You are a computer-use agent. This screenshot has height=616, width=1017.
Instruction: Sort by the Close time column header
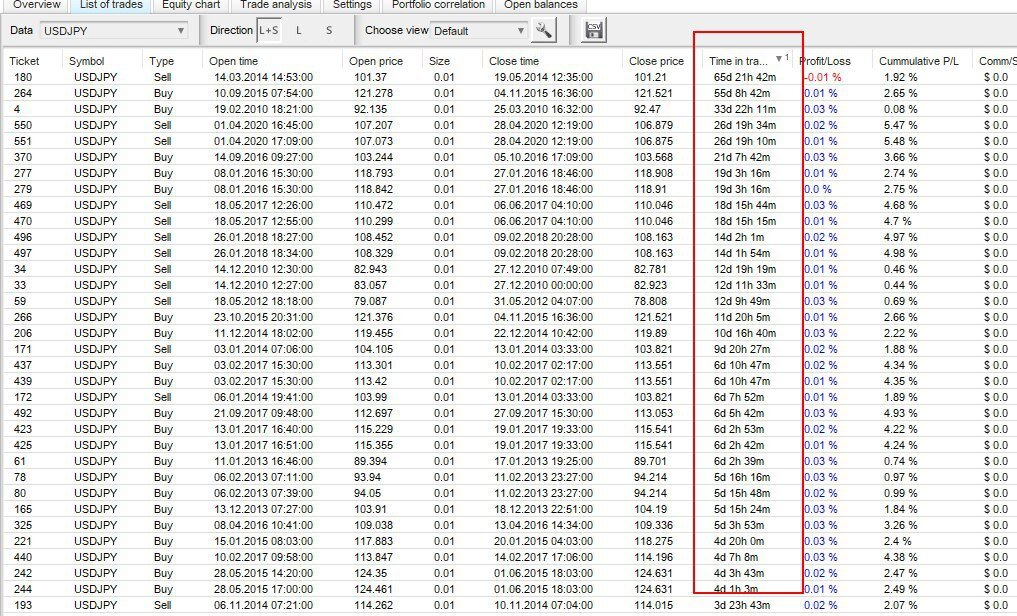point(514,61)
